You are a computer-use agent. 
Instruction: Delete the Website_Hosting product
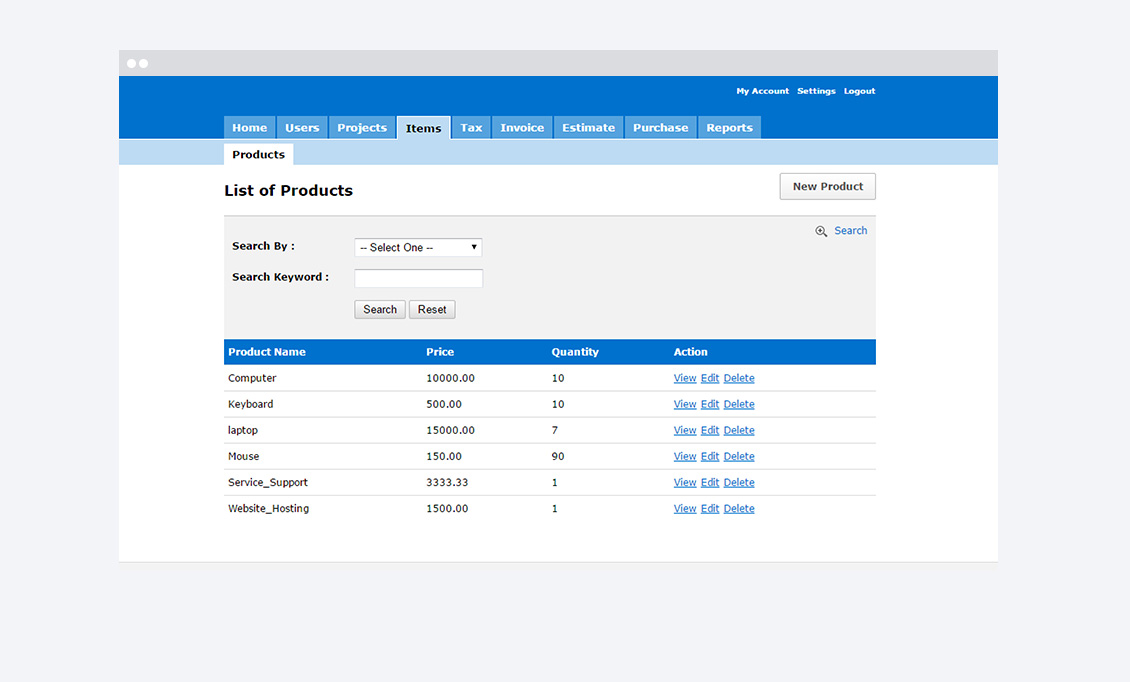pos(739,508)
